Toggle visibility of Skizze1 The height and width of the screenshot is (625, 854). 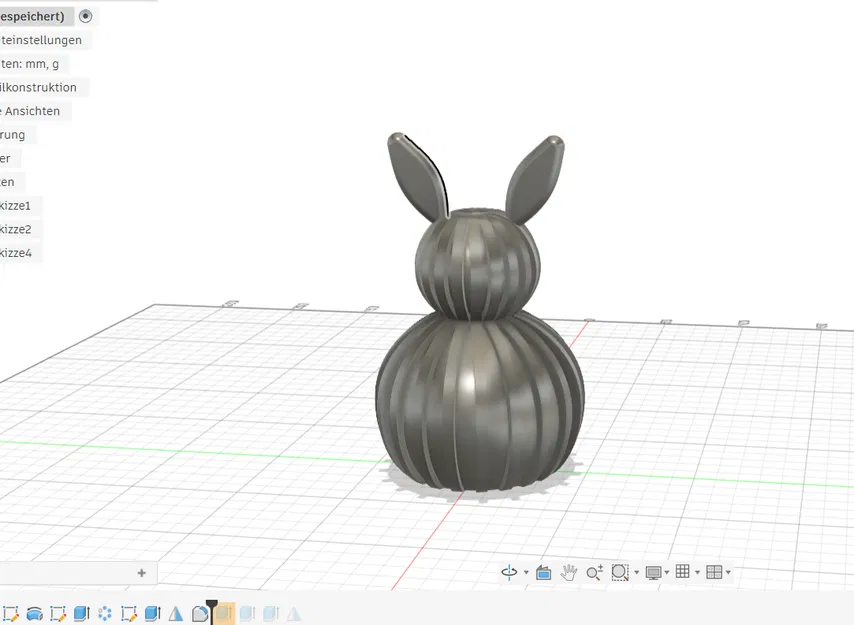14,205
